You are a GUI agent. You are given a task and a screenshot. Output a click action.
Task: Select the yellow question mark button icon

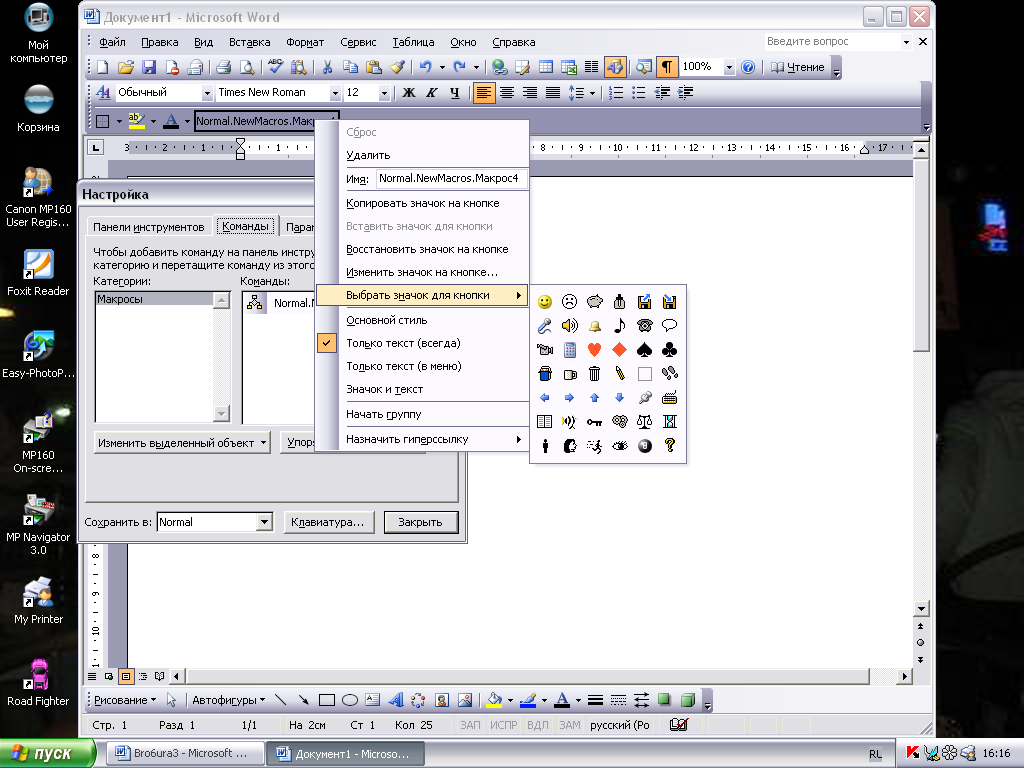tap(669, 445)
